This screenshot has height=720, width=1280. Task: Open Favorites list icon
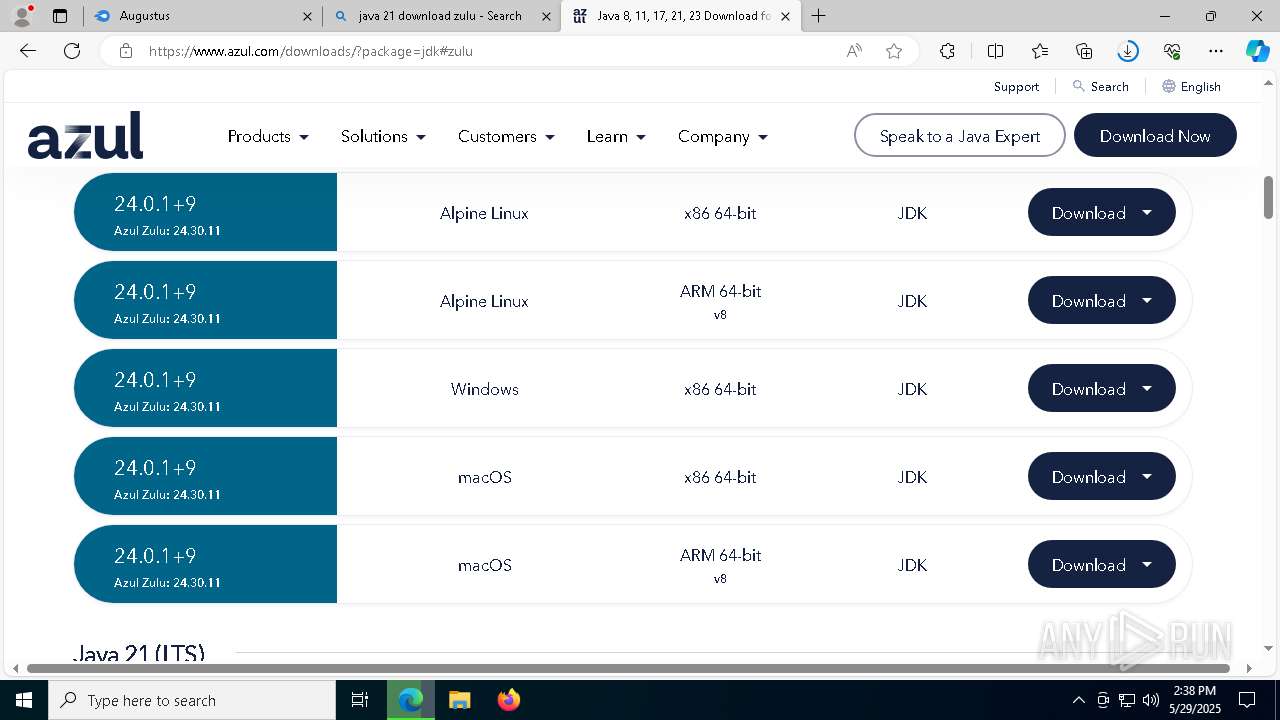coord(1040,51)
